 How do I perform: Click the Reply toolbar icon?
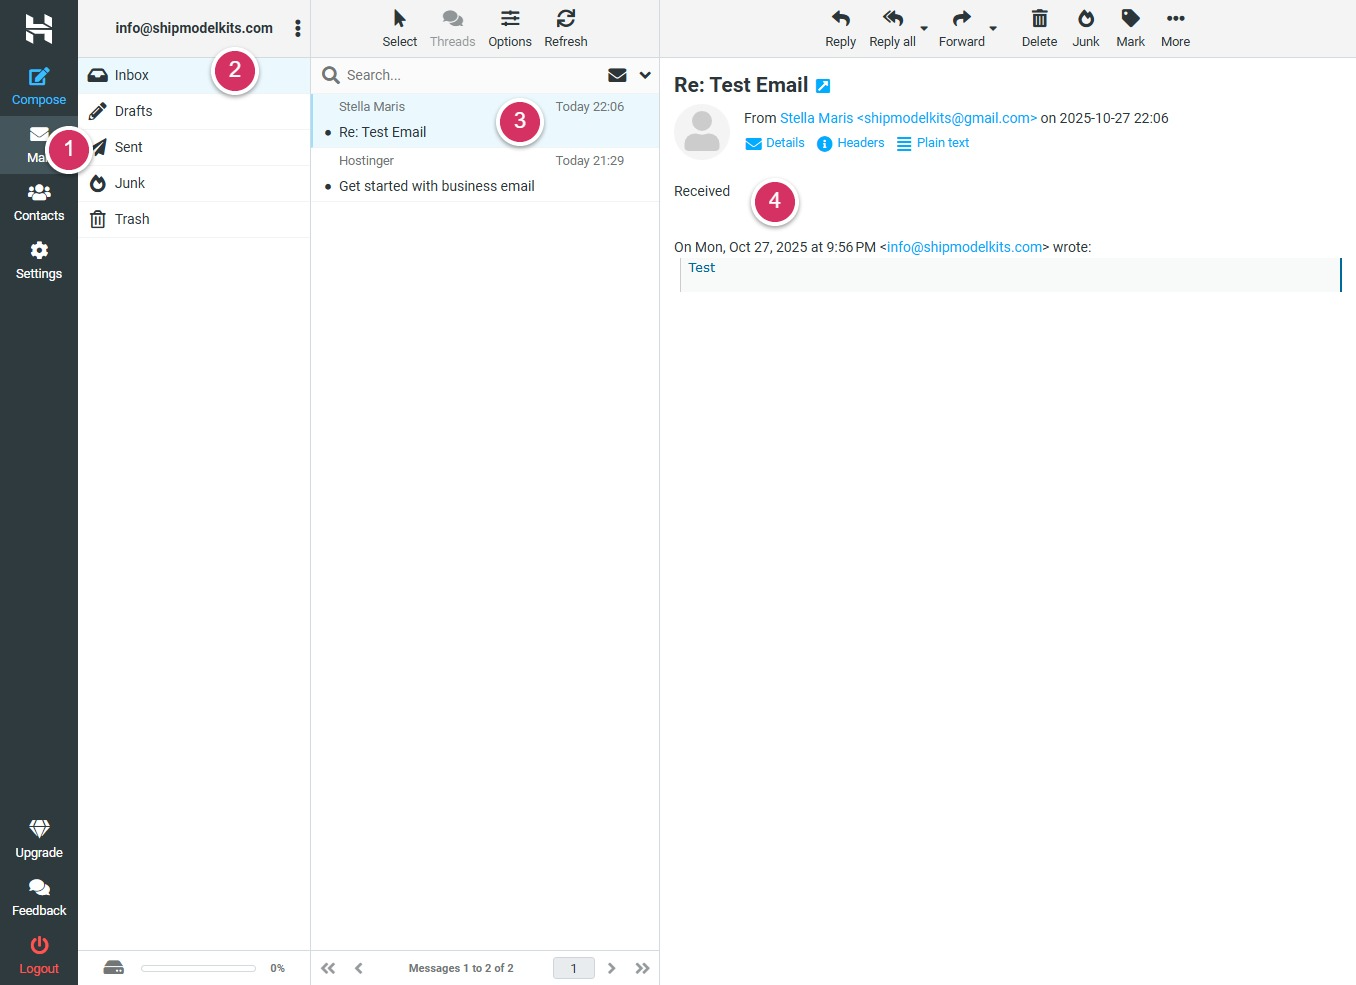(840, 19)
